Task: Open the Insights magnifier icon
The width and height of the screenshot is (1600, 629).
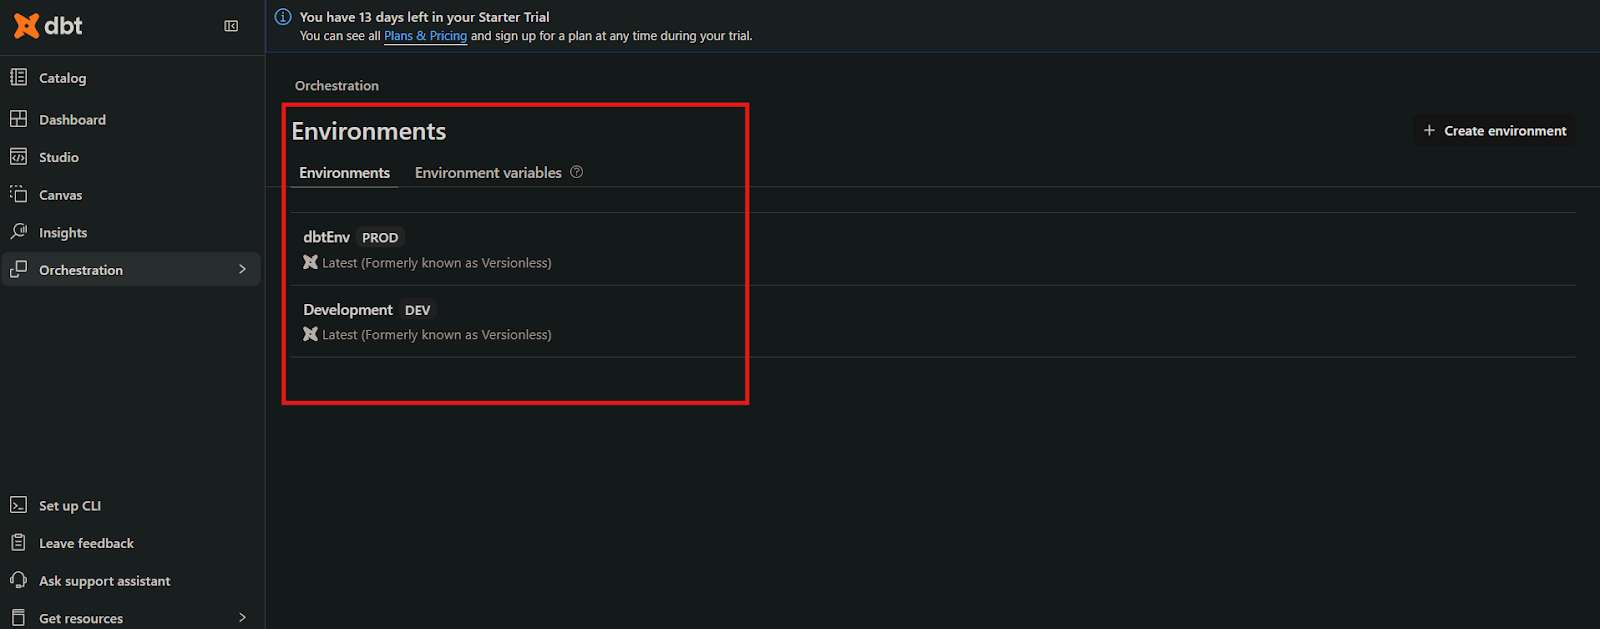Action: pyautogui.click(x=18, y=232)
